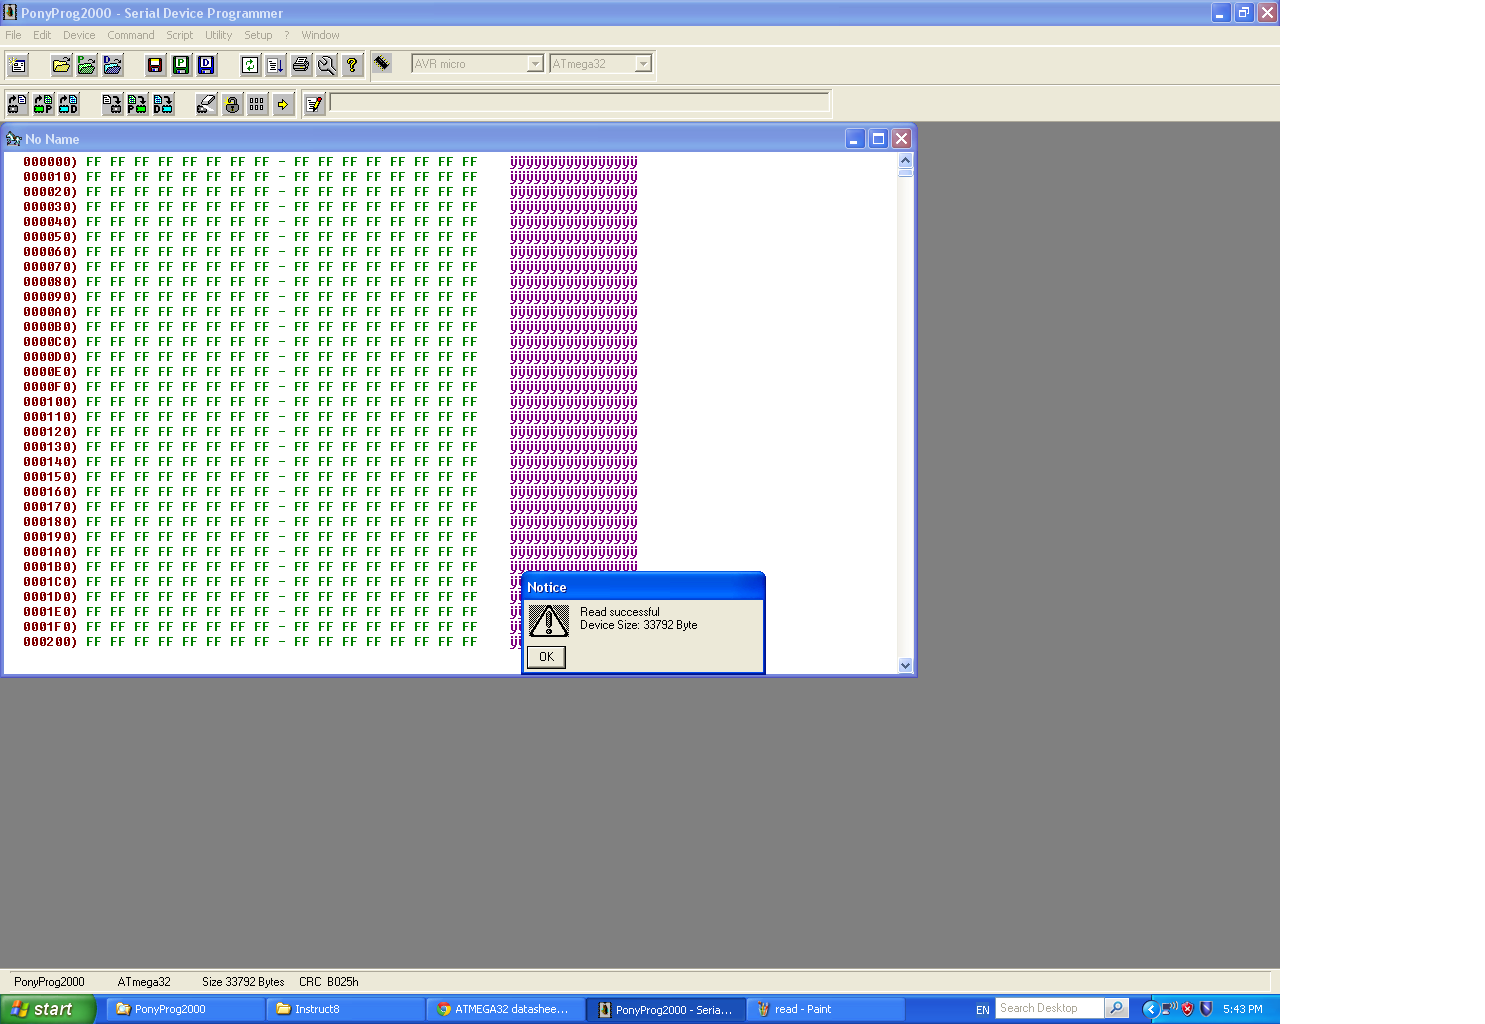The width and height of the screenshot is (1485, 1024).
Task: Click address row 000100)
Action: click(x=50, y=402)
